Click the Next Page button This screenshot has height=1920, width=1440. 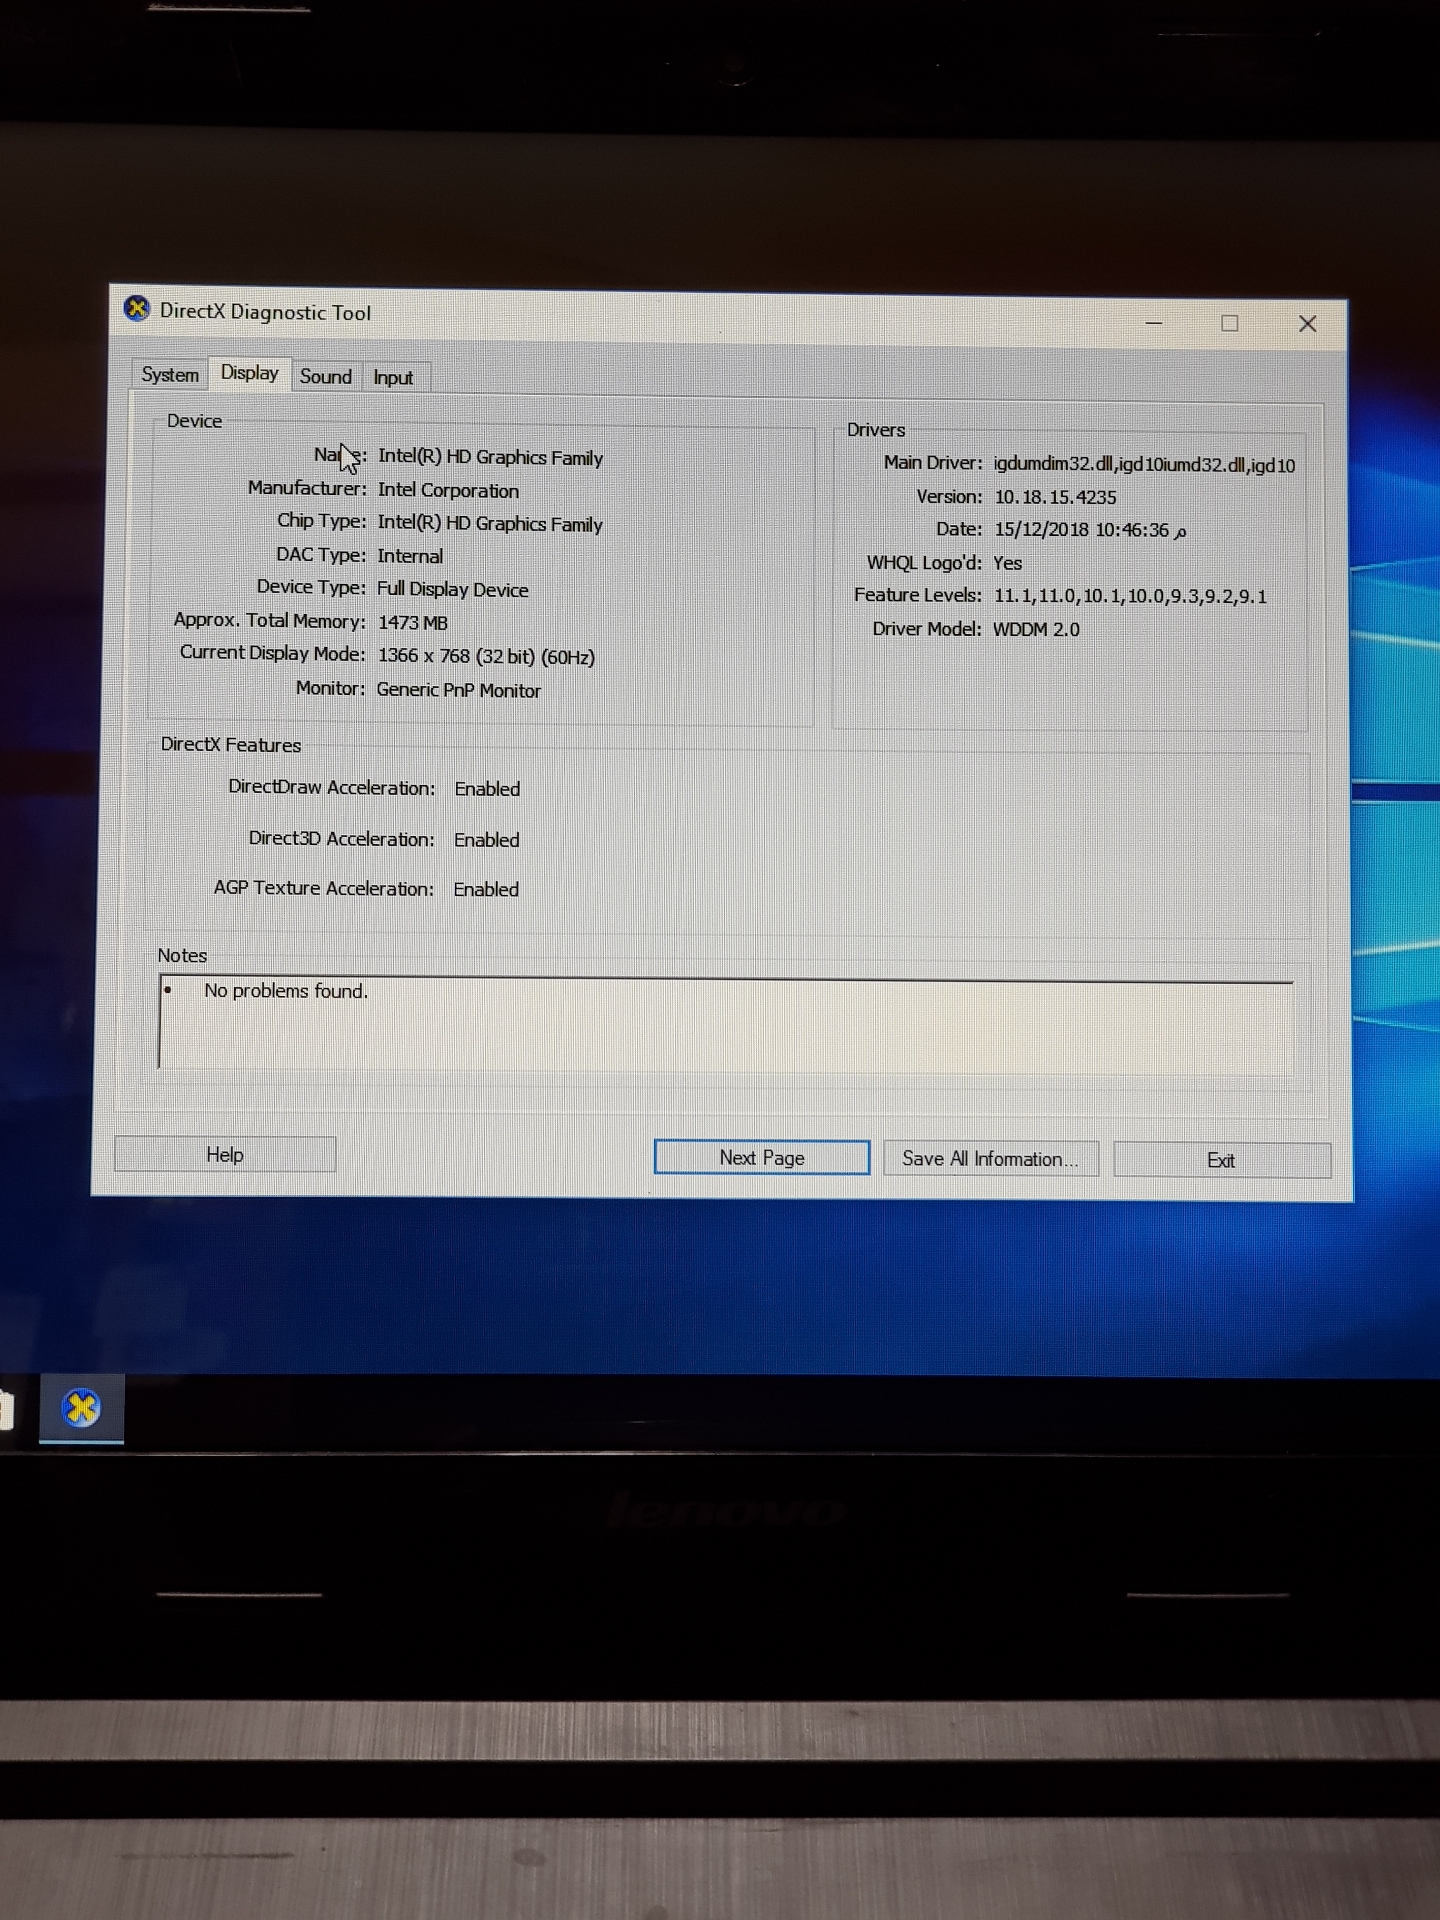(762, 1157)
